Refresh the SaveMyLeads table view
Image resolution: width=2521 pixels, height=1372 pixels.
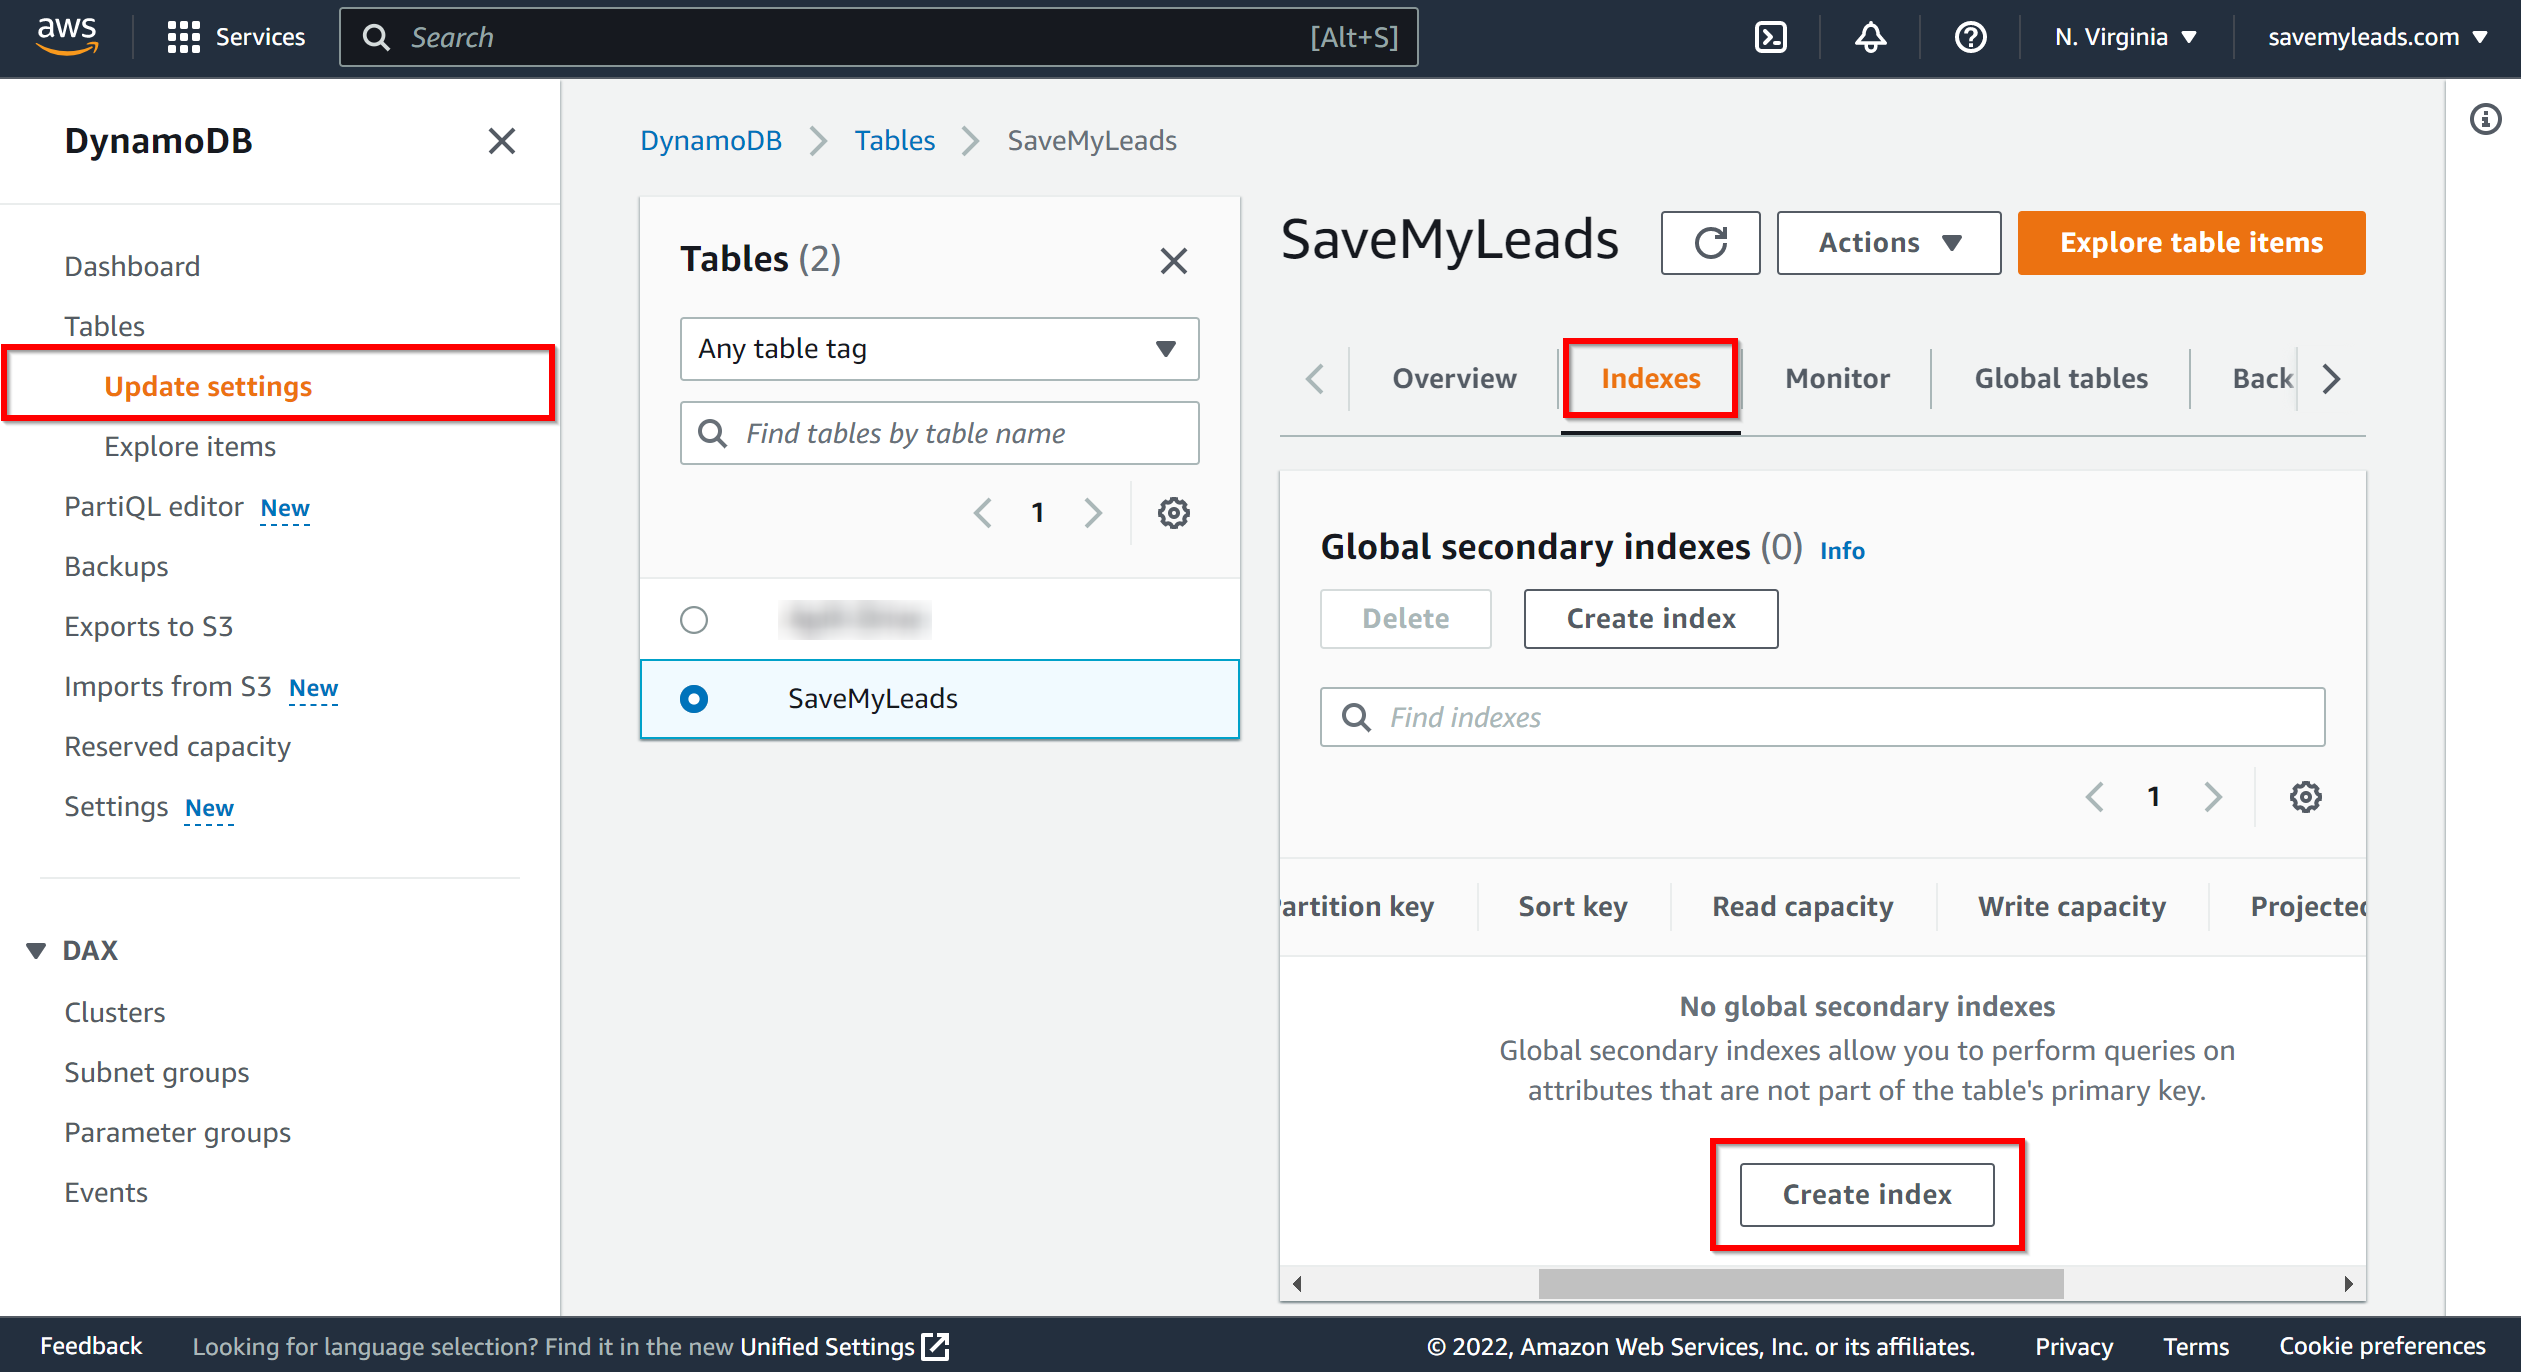(1710, 242)
